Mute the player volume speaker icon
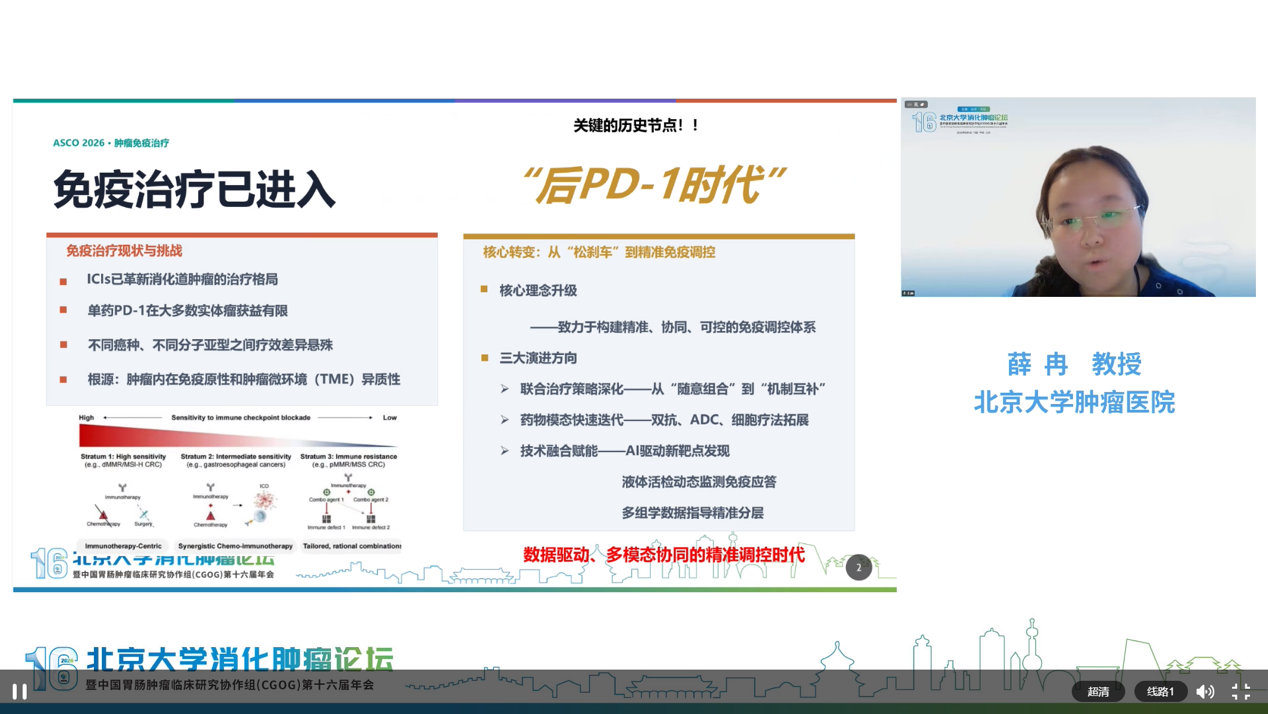The width and height of the screenshot is (1268, 714). click(x=1205, y=691)
